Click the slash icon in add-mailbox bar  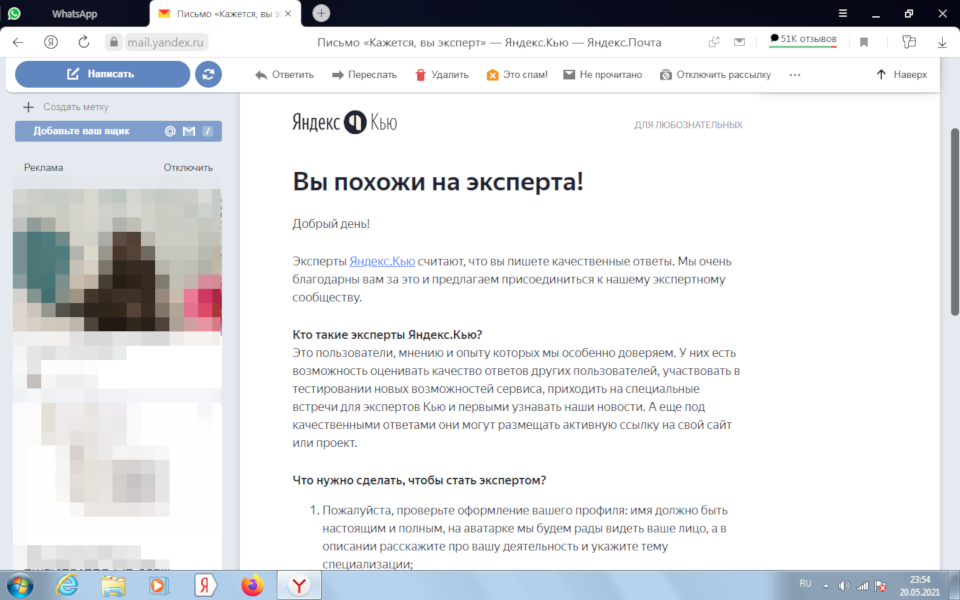coord(208,131)
